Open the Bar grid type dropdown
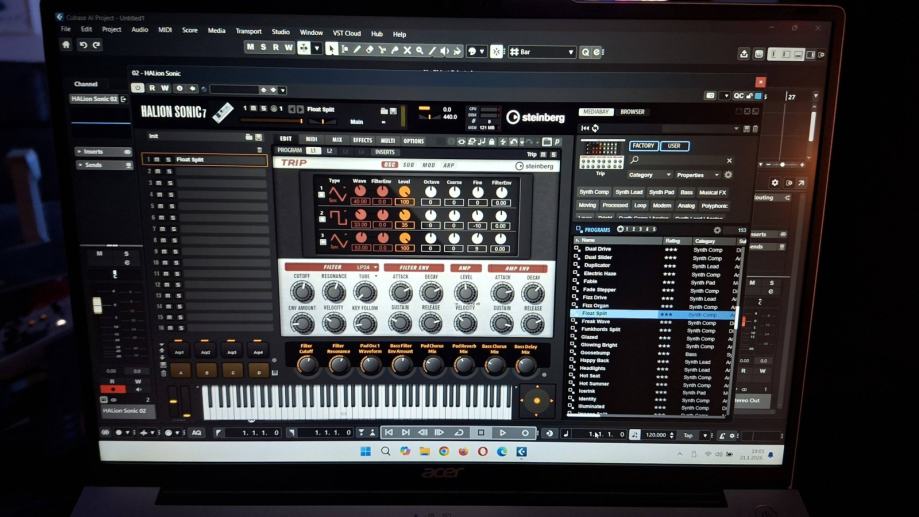 point(542,52)
